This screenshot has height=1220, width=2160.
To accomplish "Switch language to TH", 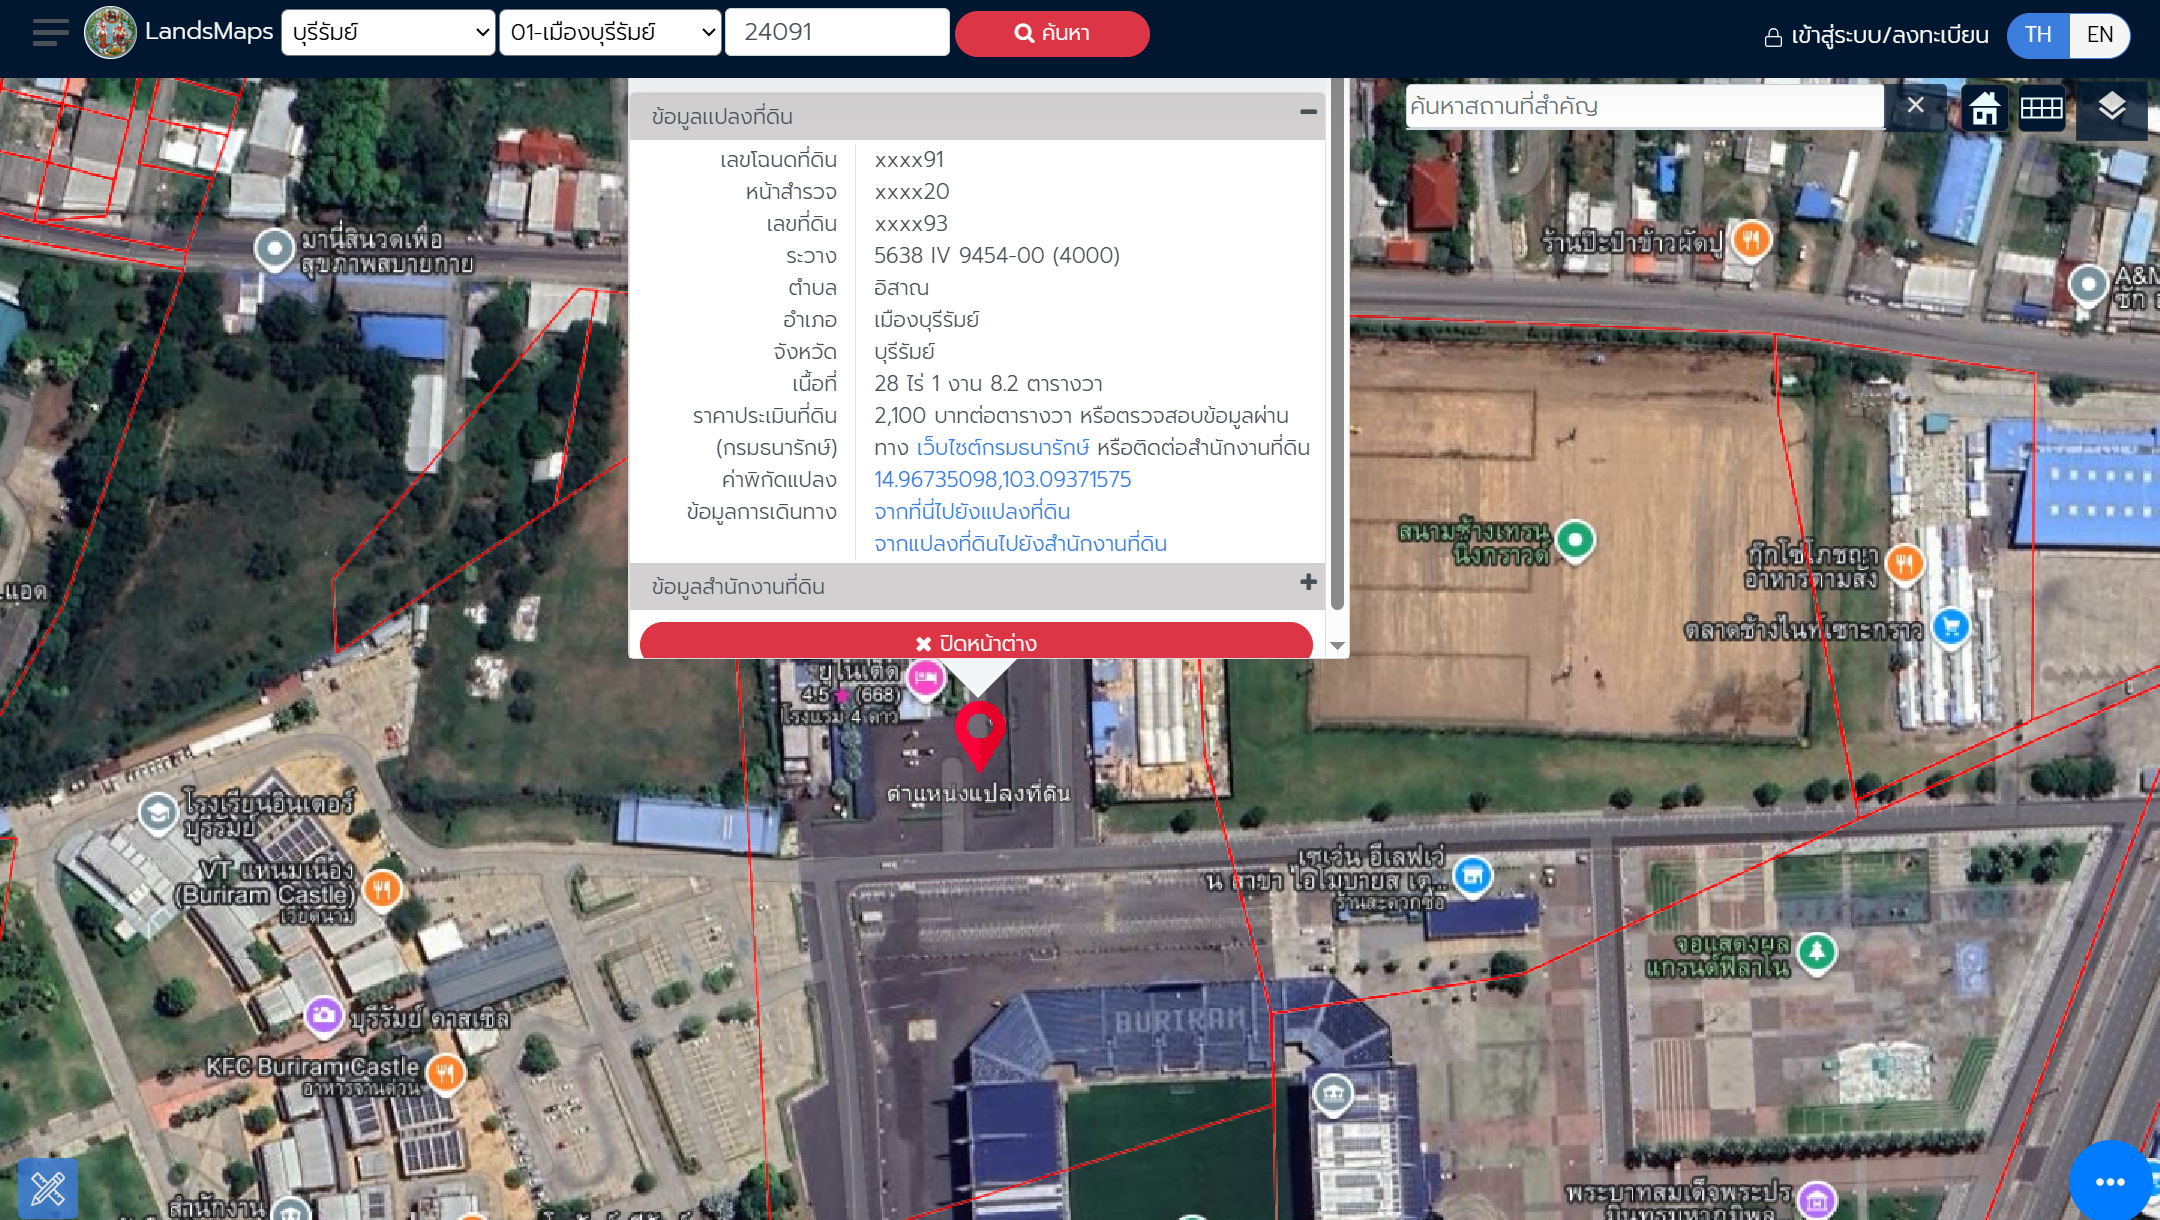I will tap(2037, 35).
